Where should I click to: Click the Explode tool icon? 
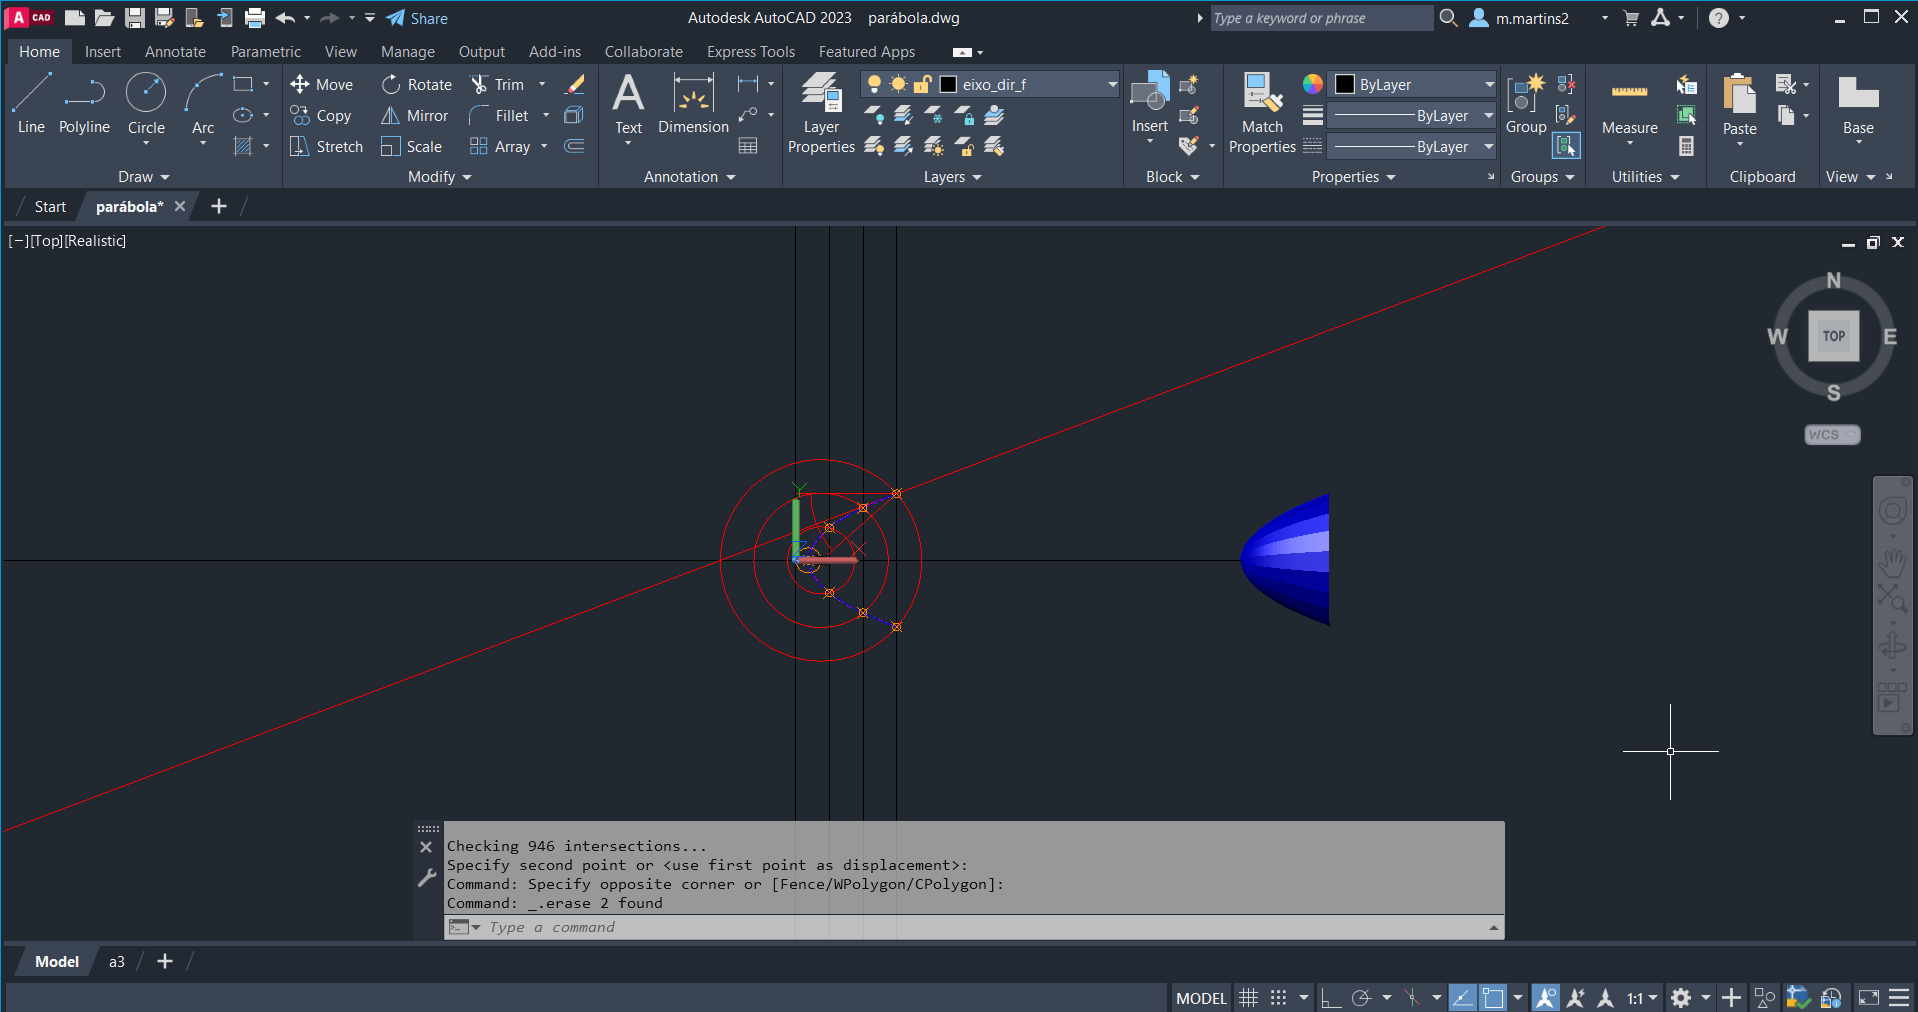point(574,116)
